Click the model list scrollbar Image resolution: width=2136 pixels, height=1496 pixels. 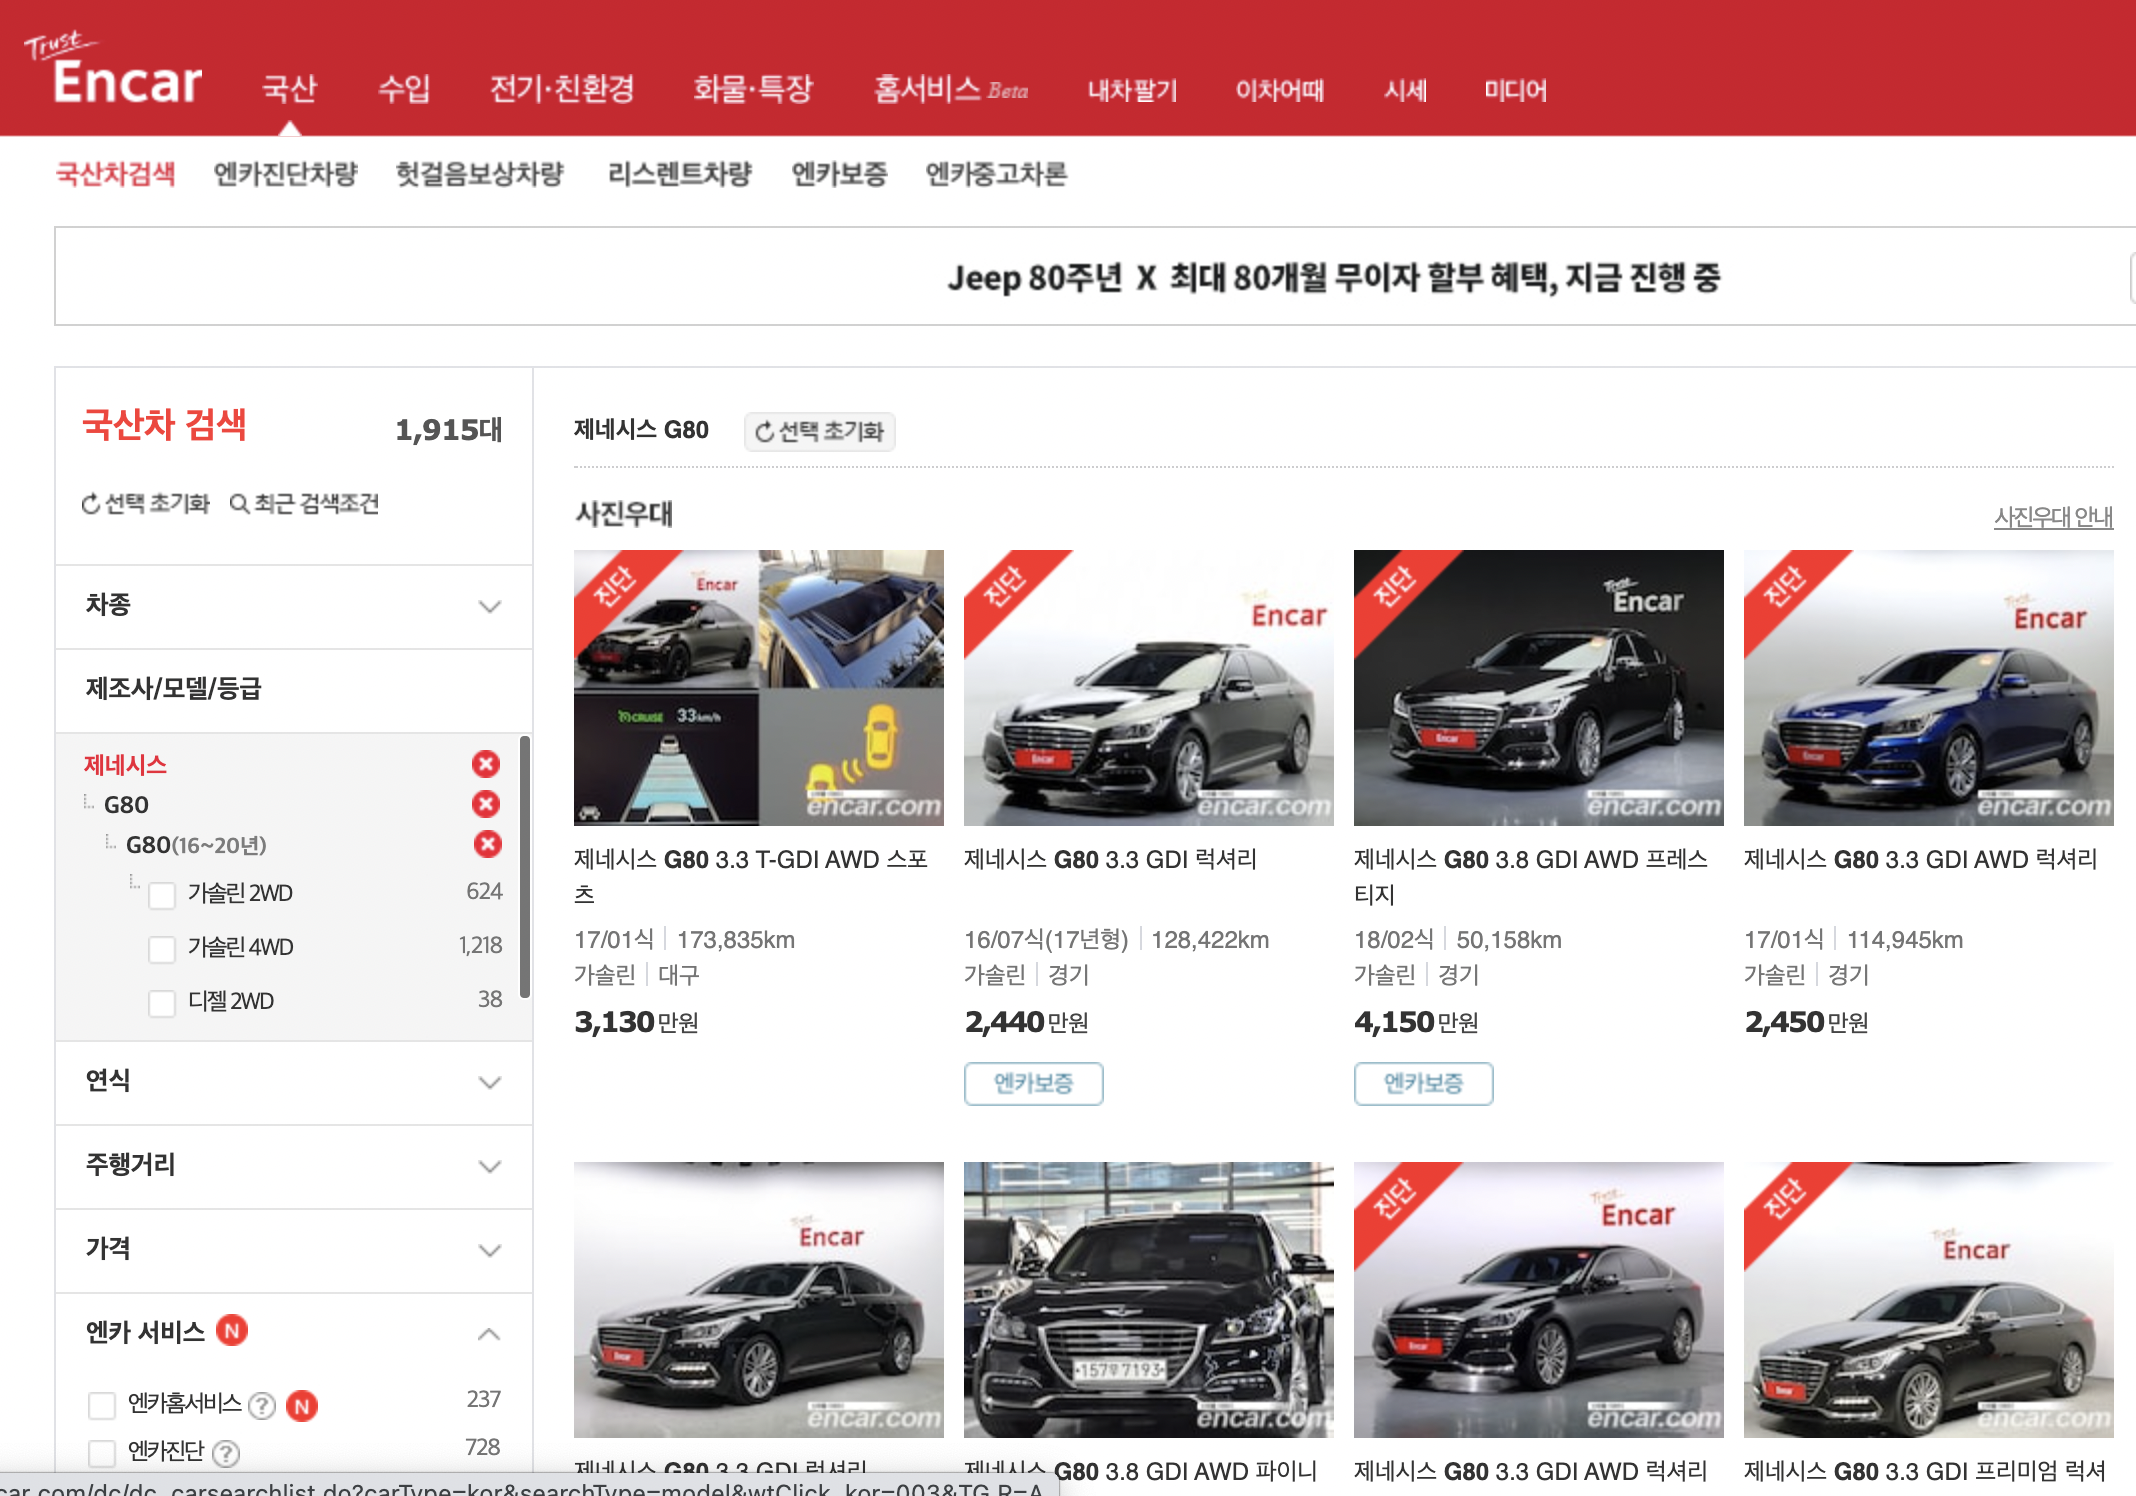click(x=525, y=867)
